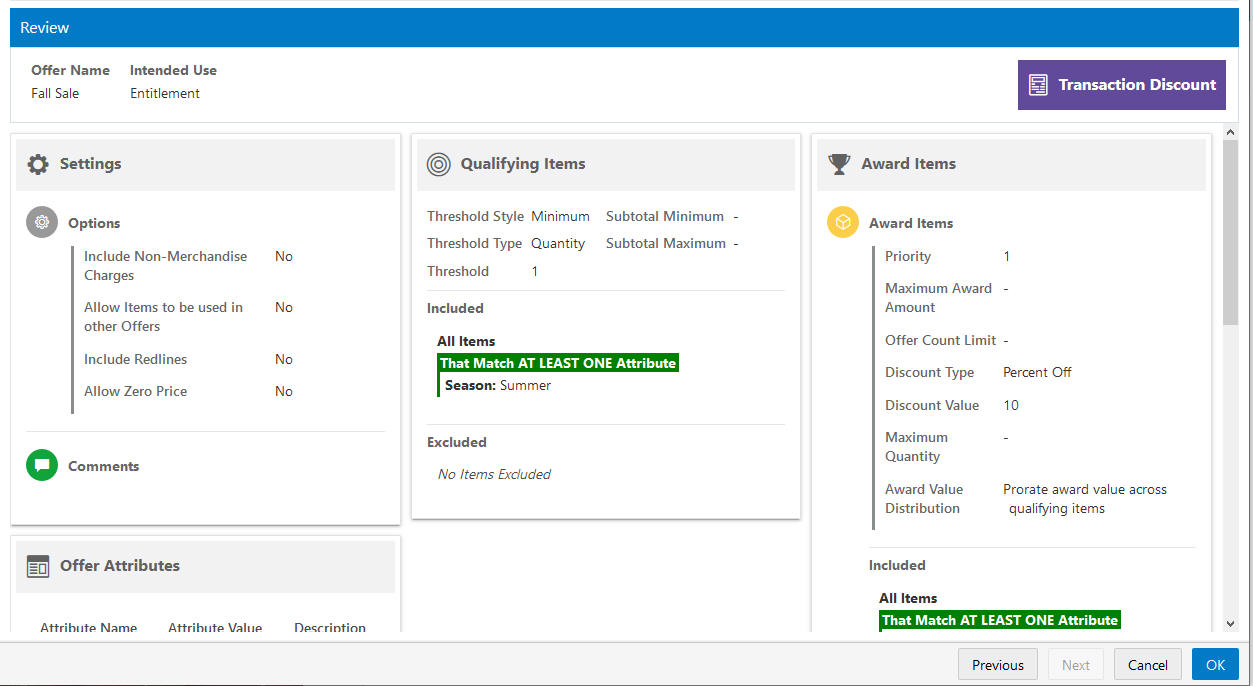
Task: Click OK to confirm the review
Action: pos(1215,665)
